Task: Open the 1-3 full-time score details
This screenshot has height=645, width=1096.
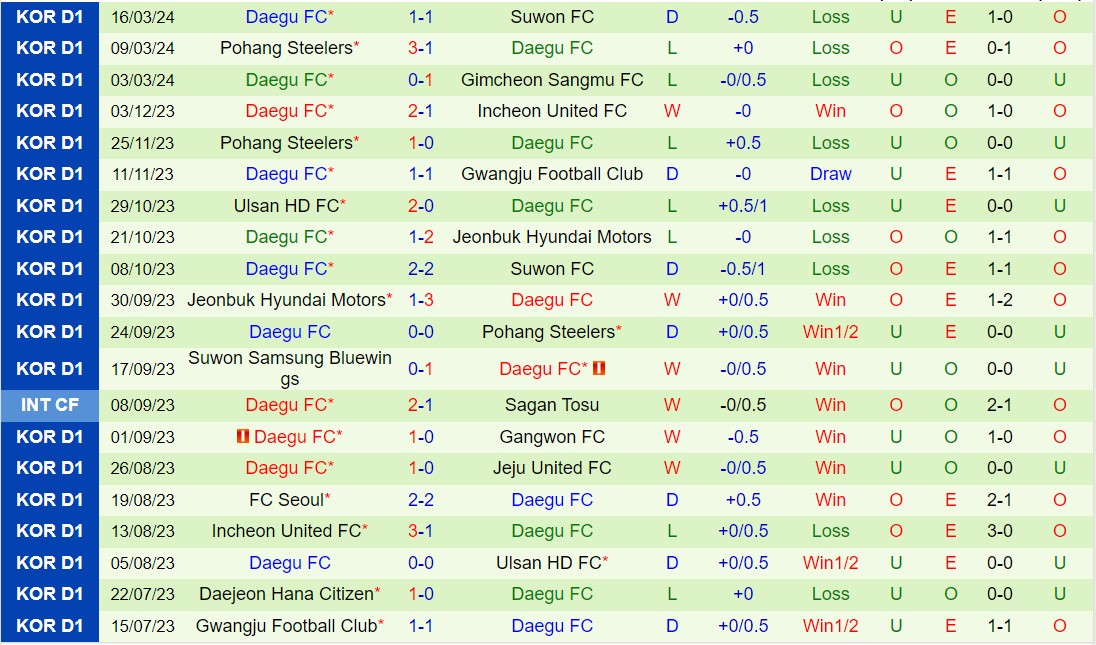Action: [x=421, y=300]
